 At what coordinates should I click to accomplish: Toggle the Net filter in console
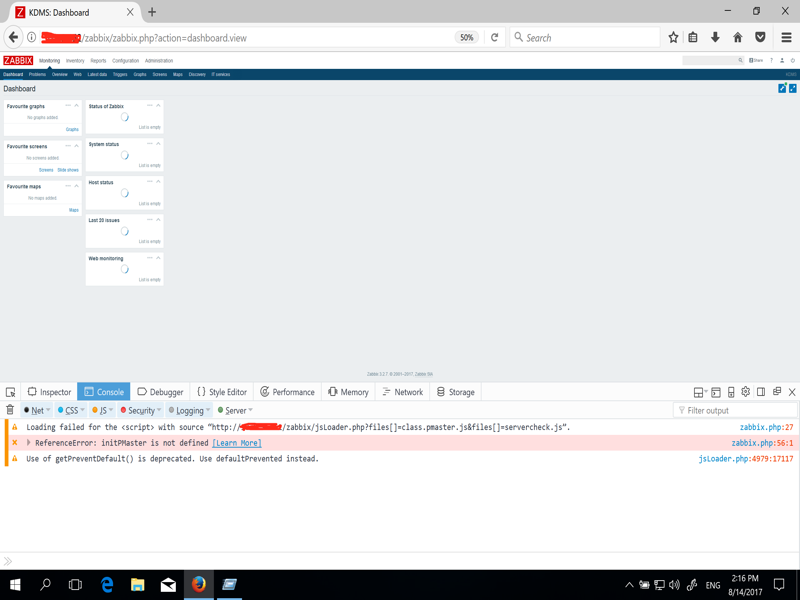coord(37,410)
